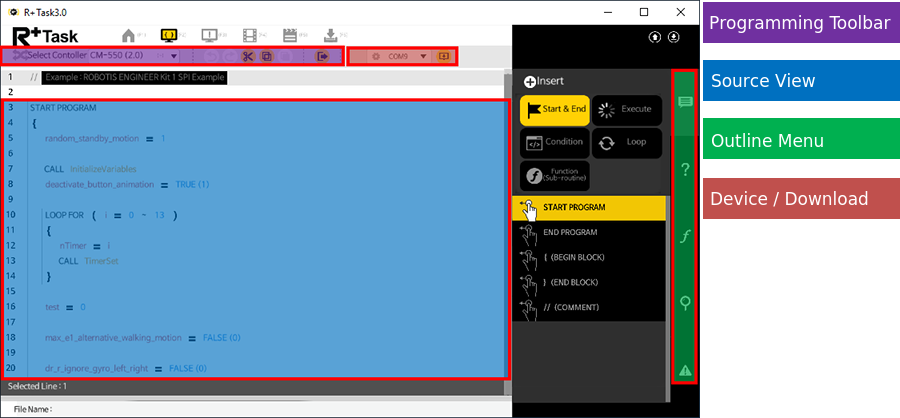This screenshot has height=418, width=900.
Task: Open the warning triangle outline icon
Action: [x=685, y=370]
